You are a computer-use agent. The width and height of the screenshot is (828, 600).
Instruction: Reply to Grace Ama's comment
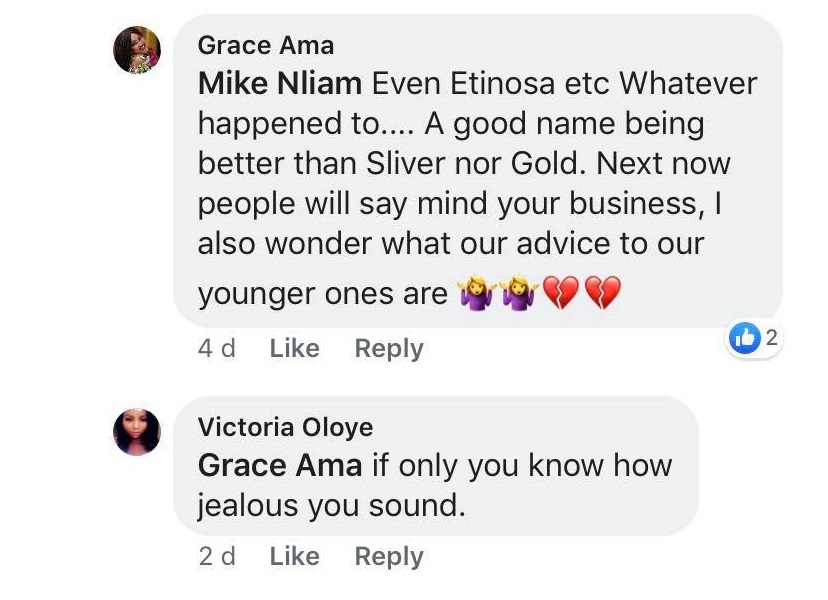(x=389, y=348)
